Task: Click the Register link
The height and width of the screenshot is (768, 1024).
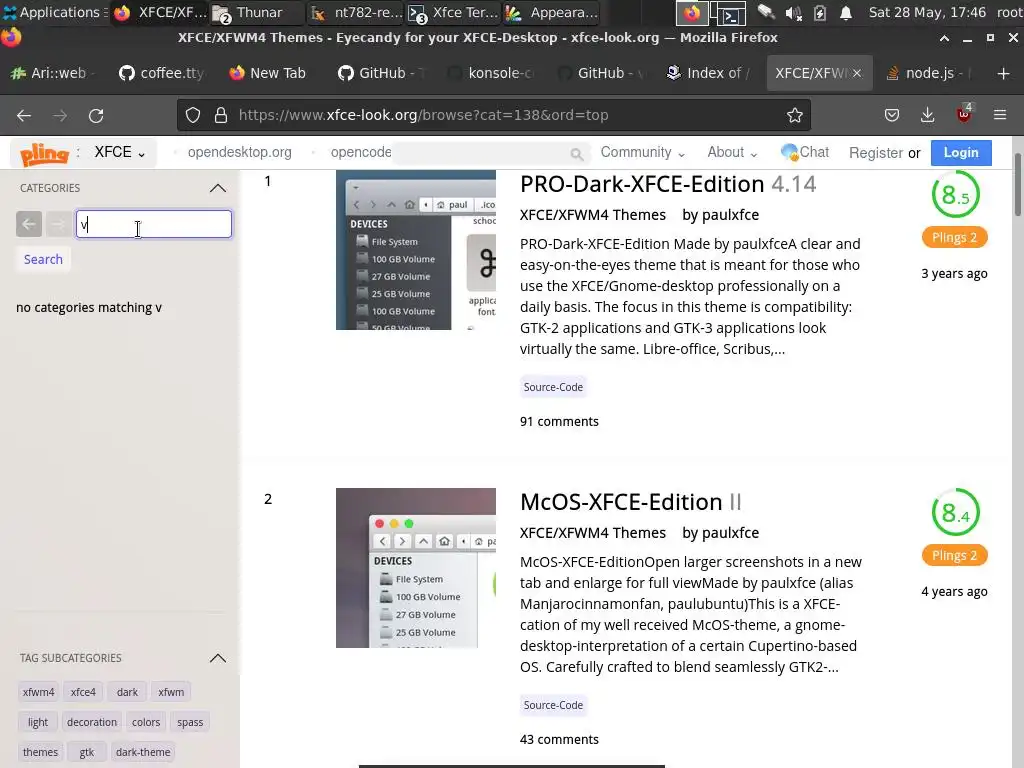Action: (x=876, y=153)
